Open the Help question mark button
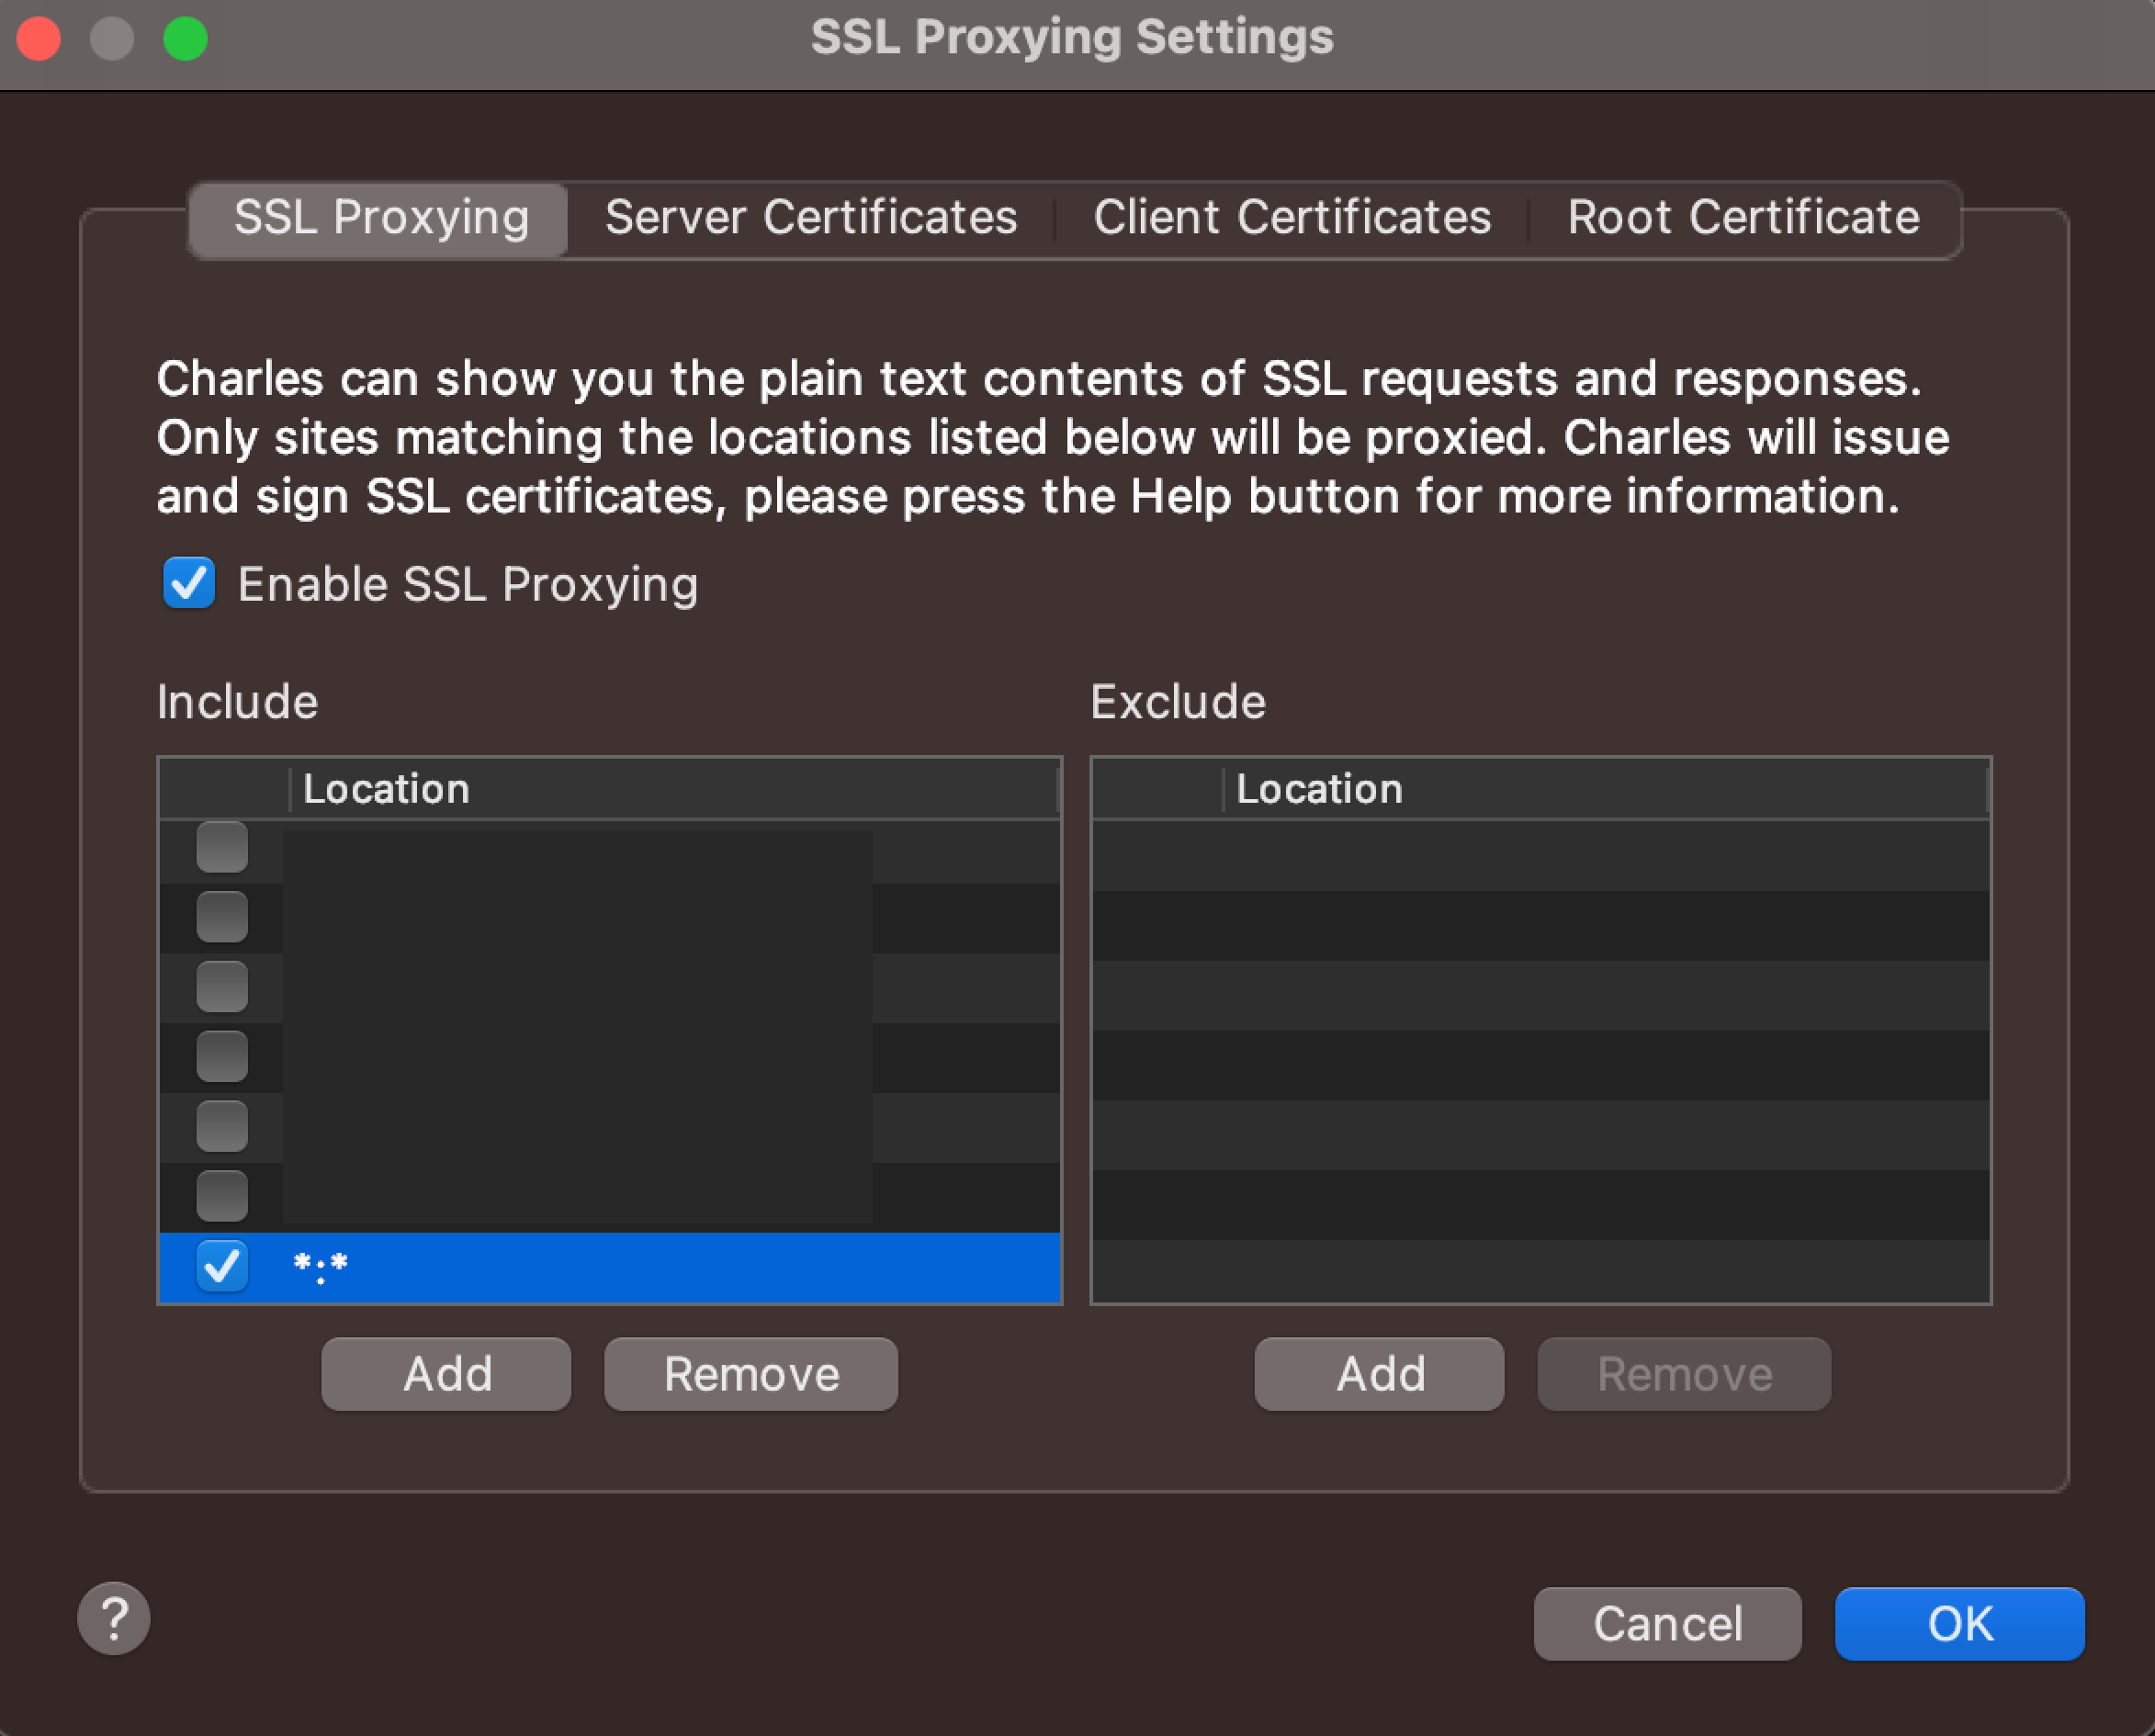 pos(114,1618)
